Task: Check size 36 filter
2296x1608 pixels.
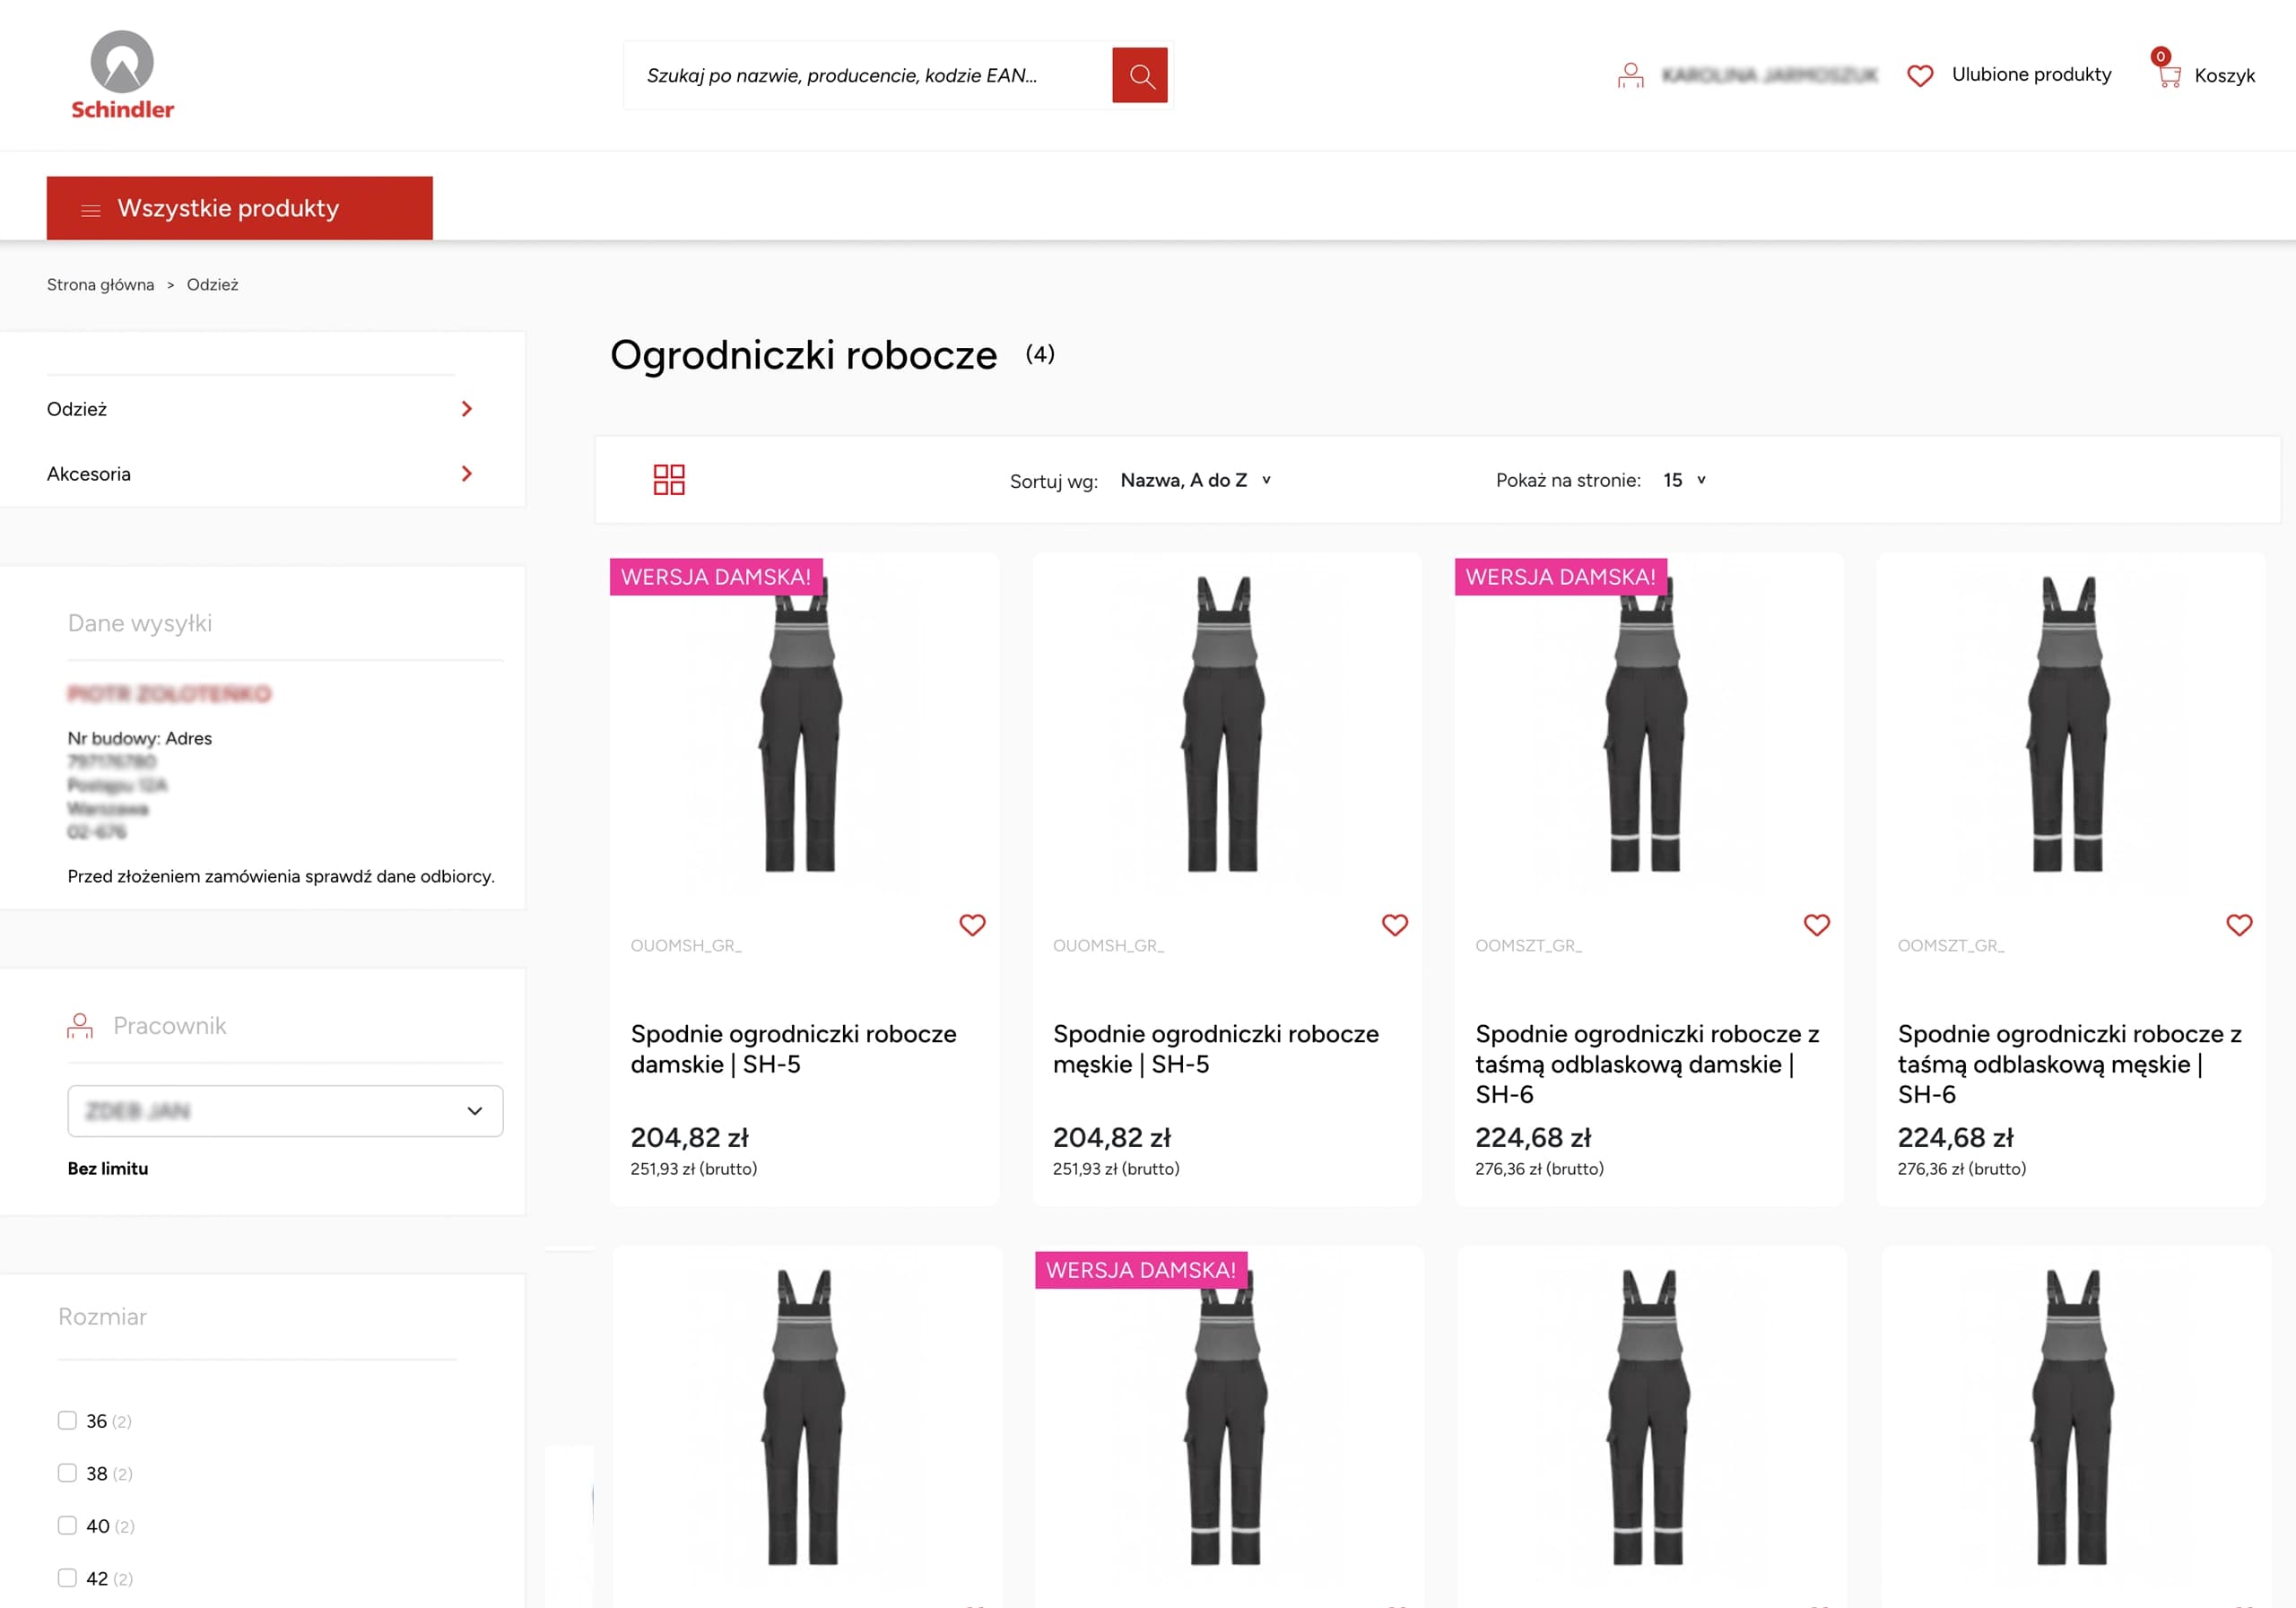Action: tap(67, 1420)
